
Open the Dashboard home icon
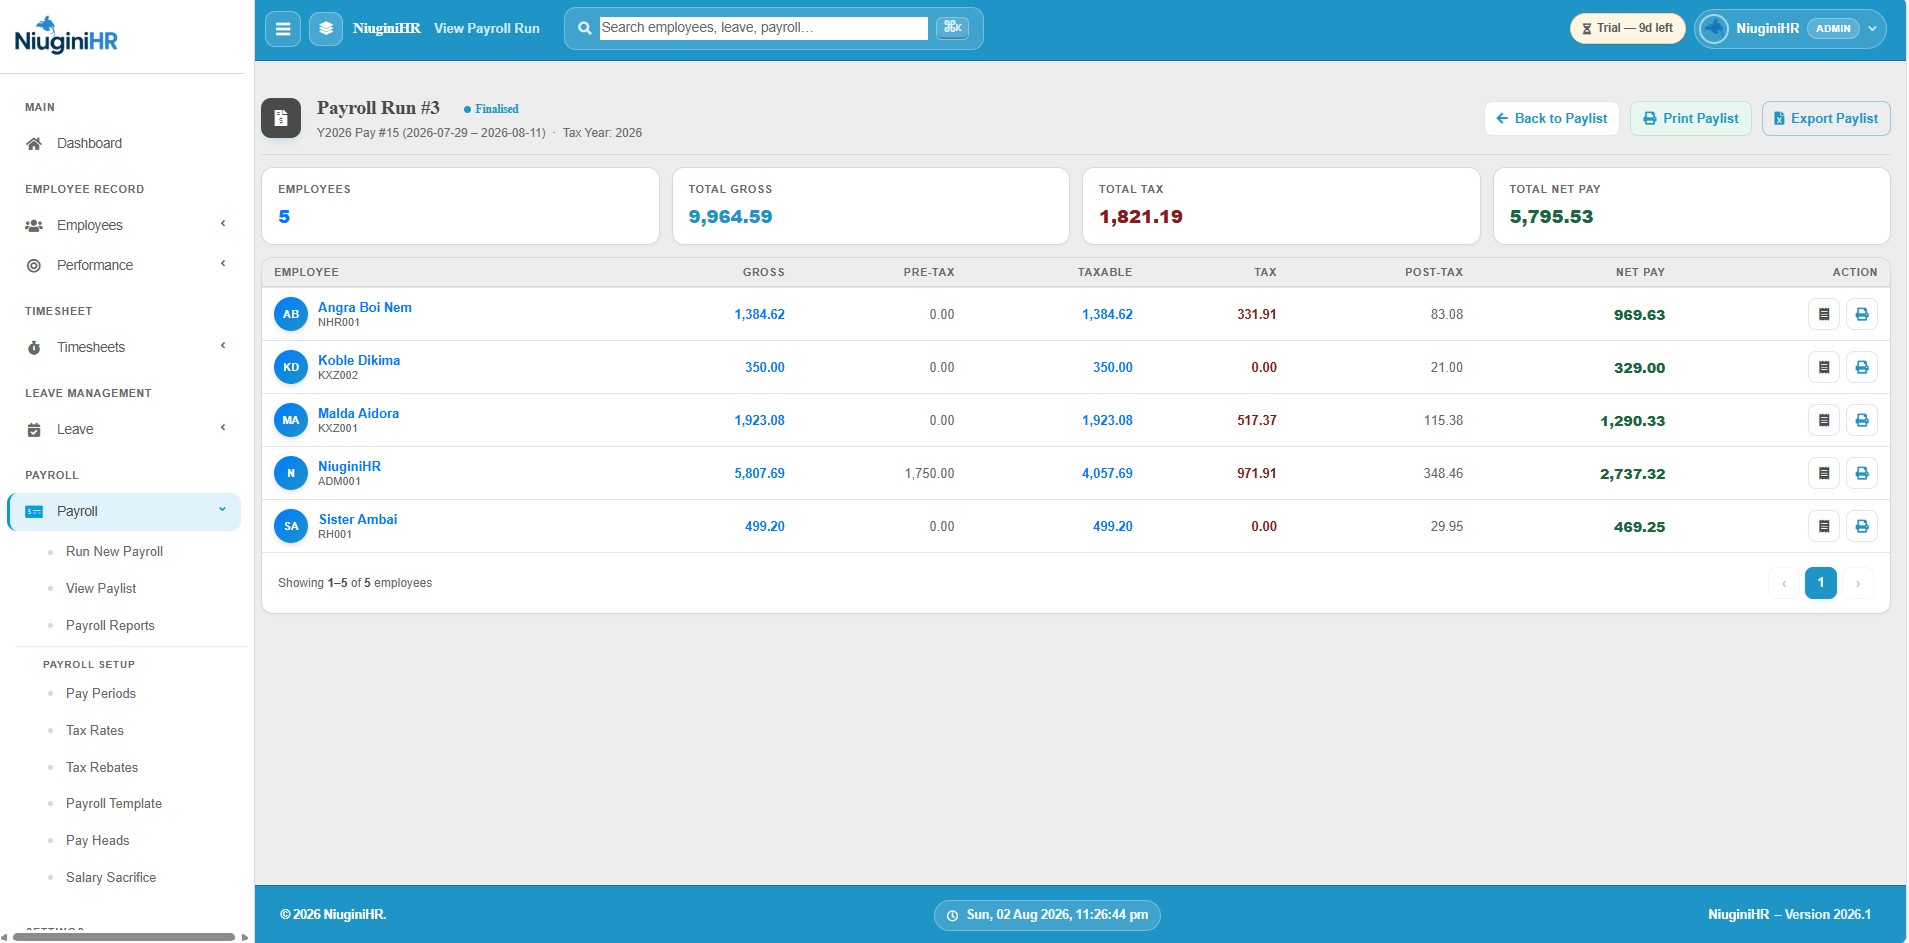tap(34, 144)
